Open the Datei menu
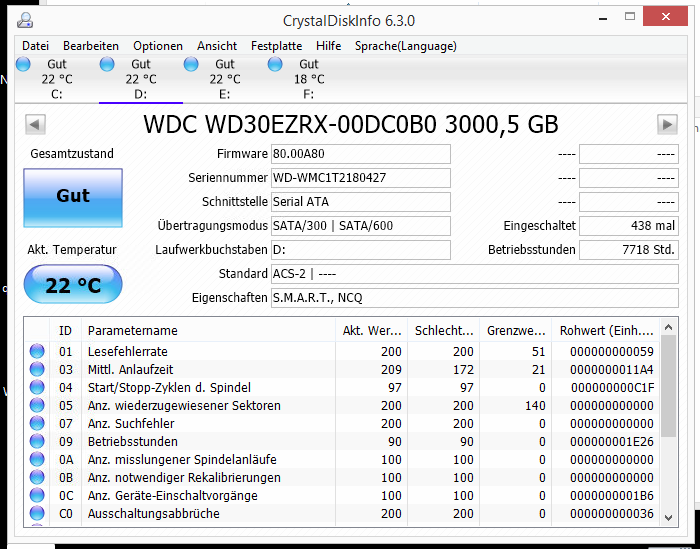Viewport: 700px width, 549px height. (35, 46)
